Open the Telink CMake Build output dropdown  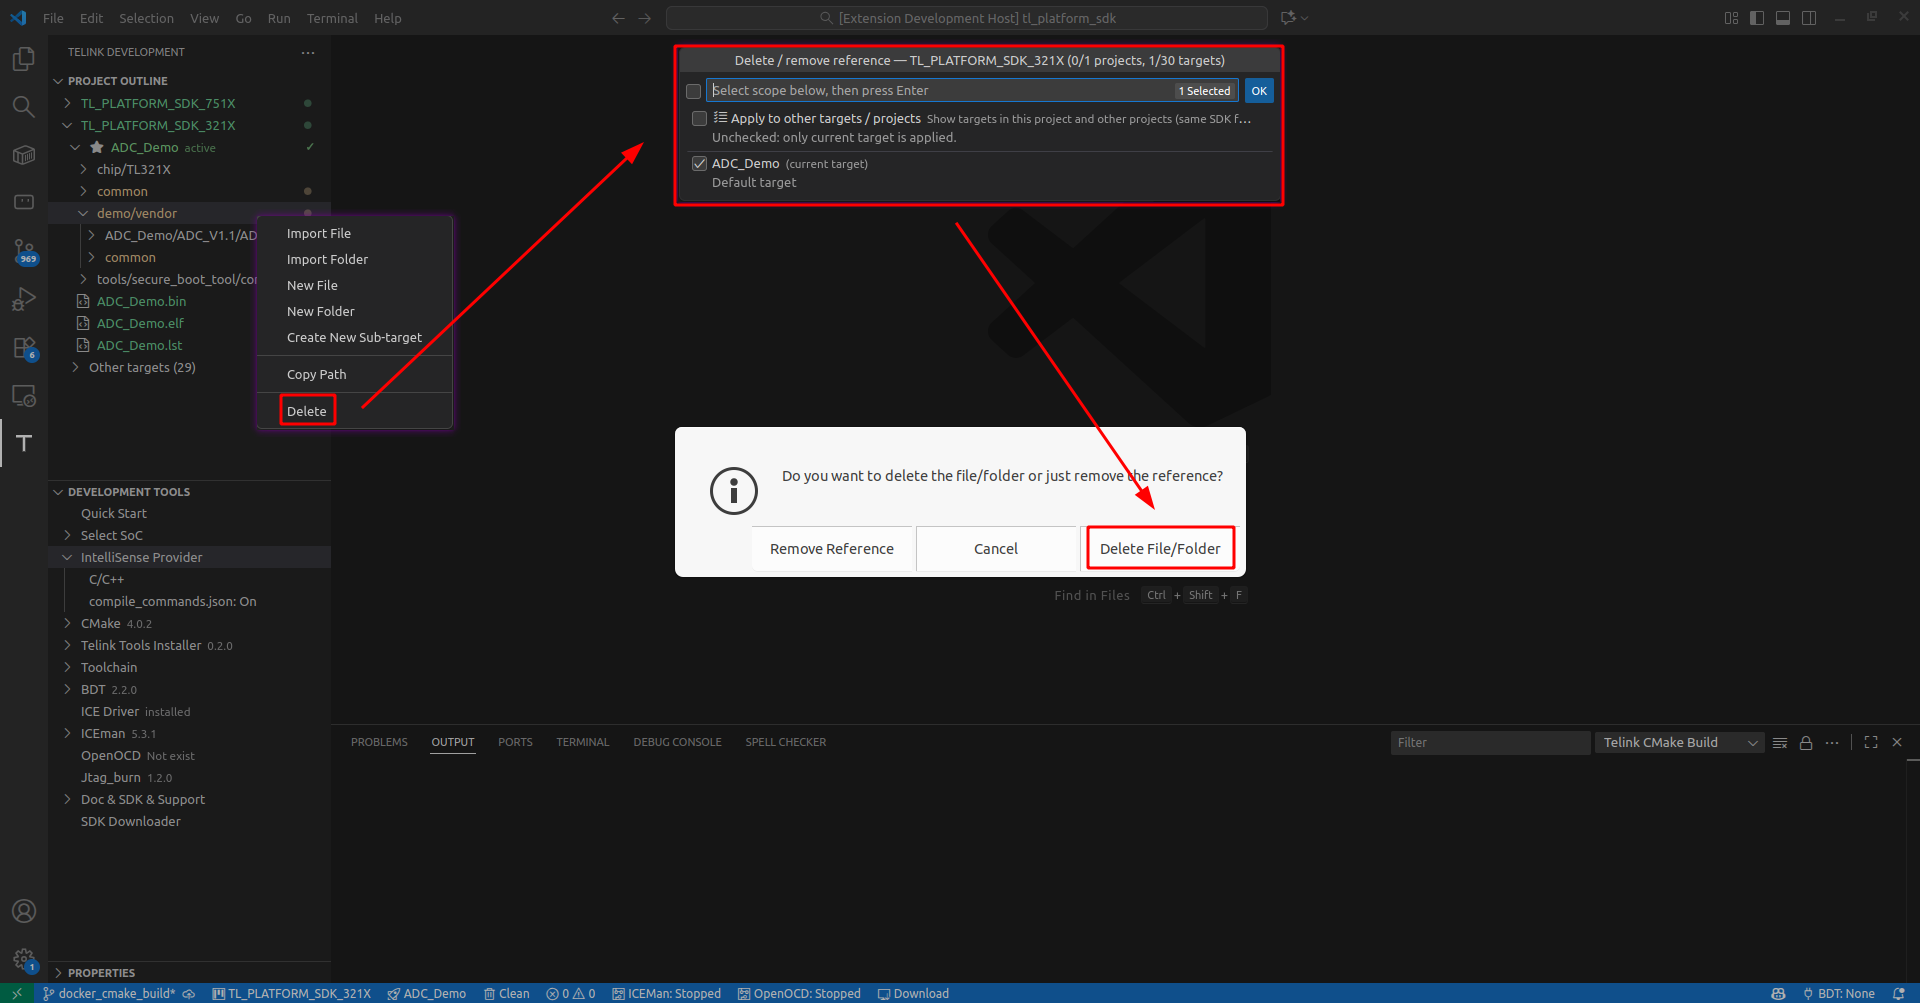tap(1680, 742)
